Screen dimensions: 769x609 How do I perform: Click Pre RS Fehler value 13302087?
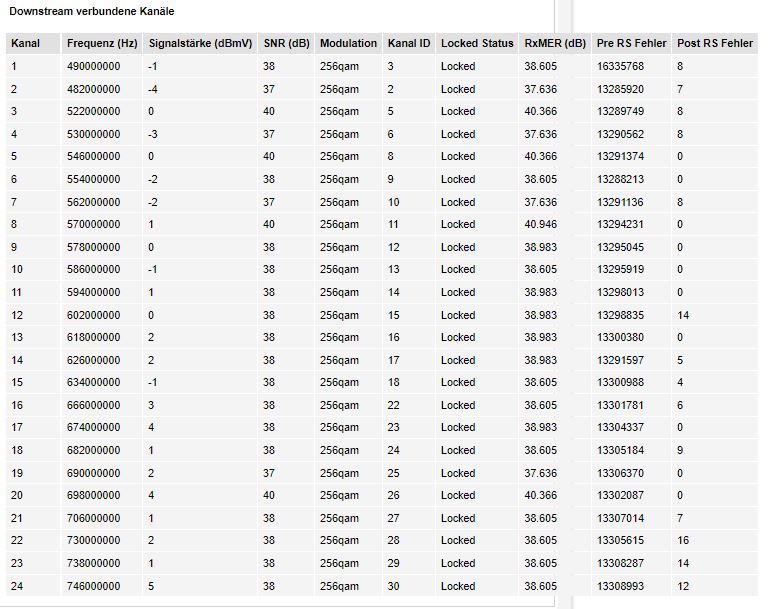click(620, 495)
